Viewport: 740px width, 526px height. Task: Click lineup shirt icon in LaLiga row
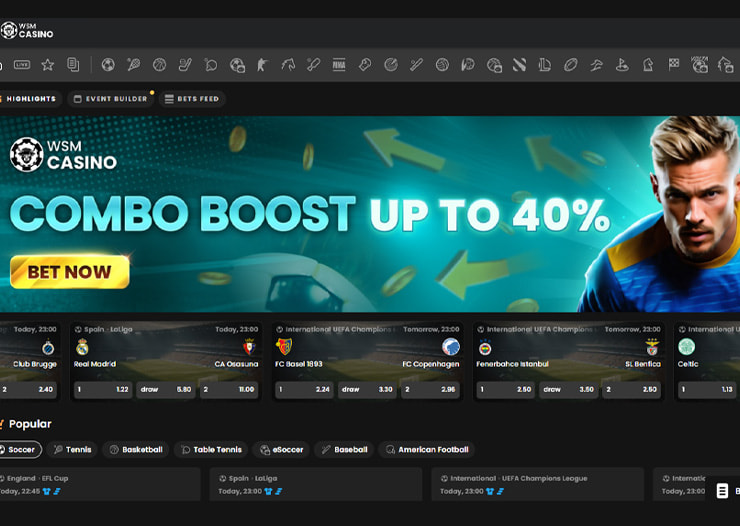click(x=268, y=492)
